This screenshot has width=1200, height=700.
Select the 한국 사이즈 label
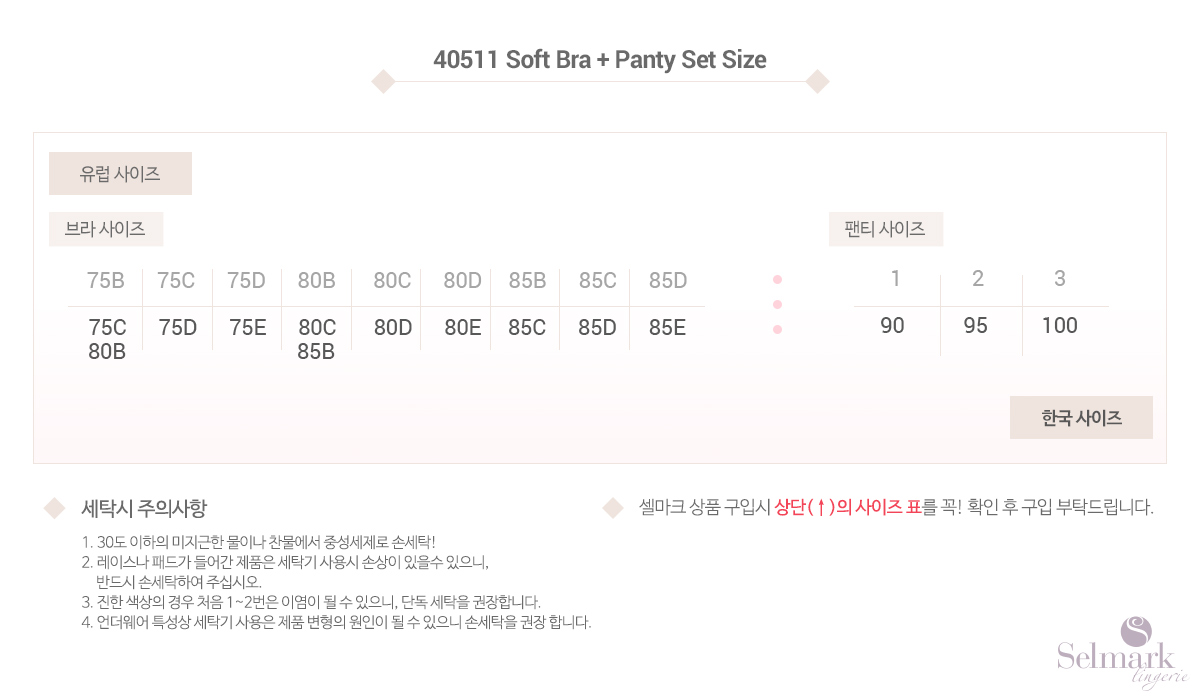tap(1081, 418)
